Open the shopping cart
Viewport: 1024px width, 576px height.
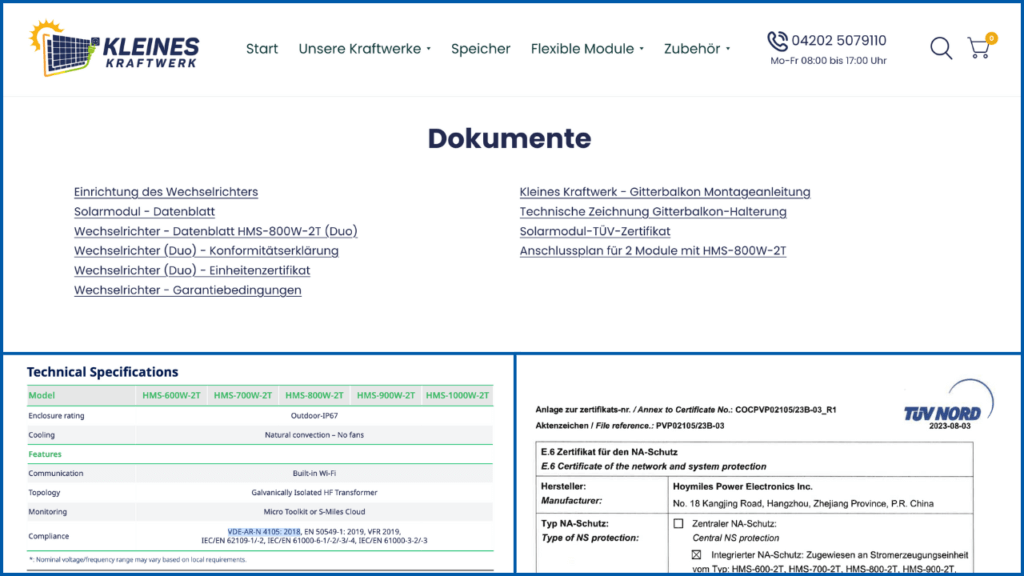point(979,47)
